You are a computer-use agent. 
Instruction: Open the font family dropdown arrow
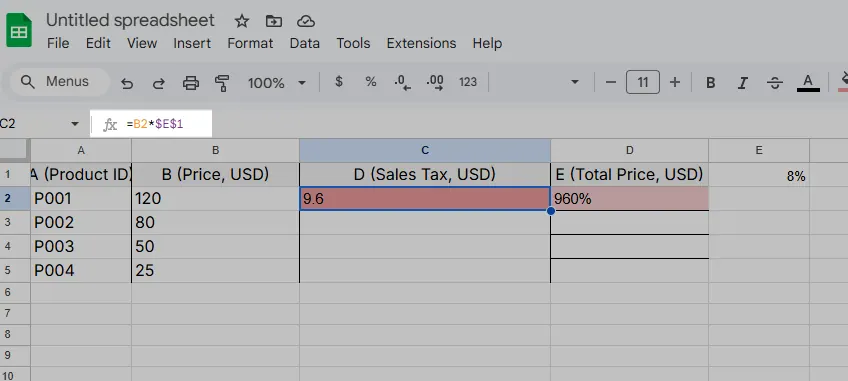coord(575,82)
